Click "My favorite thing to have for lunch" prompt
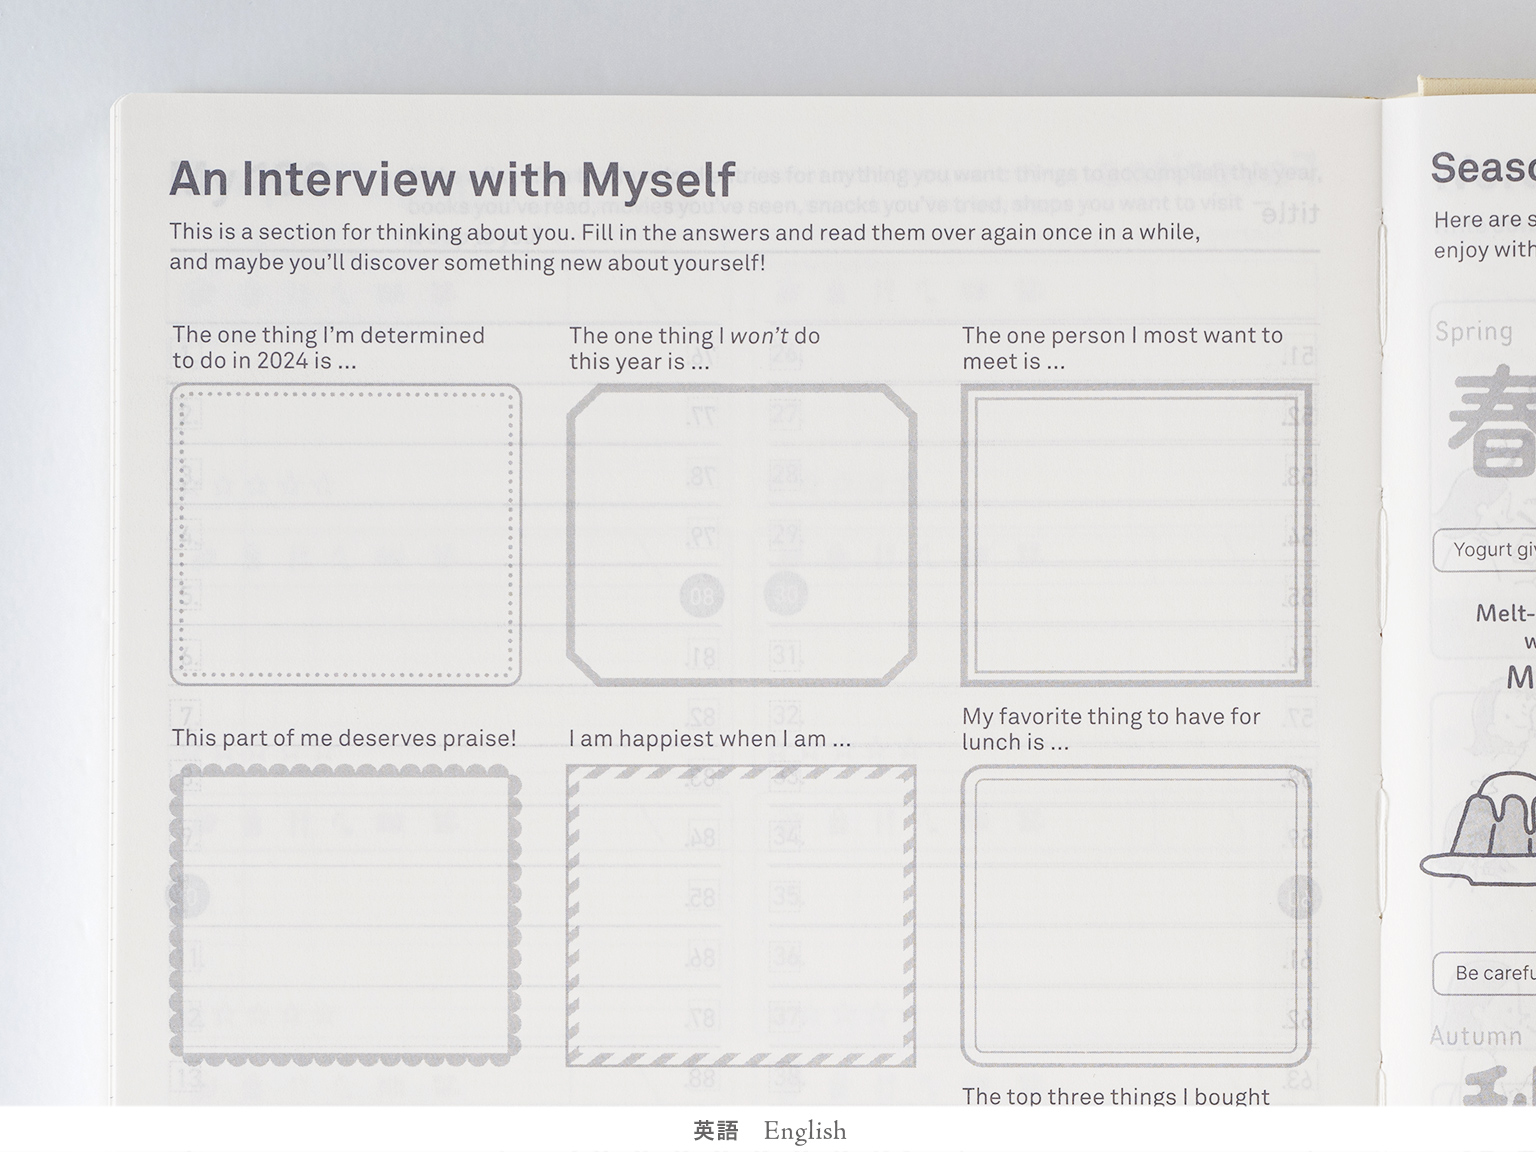The height and width of the screenshot is (1152, 1536). [1110, 729]
